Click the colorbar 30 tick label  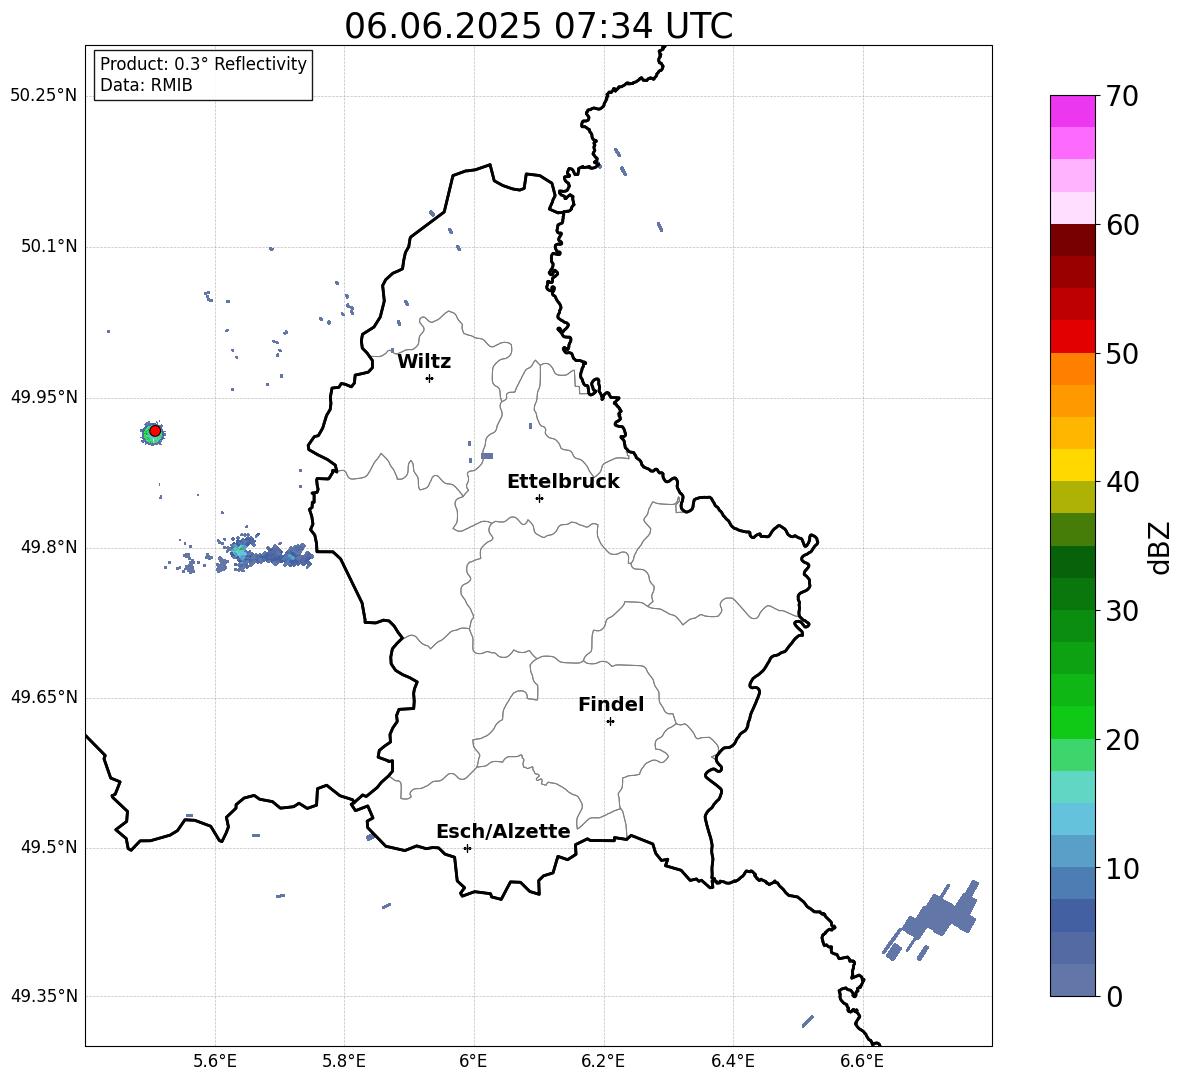coord(1122,611)
